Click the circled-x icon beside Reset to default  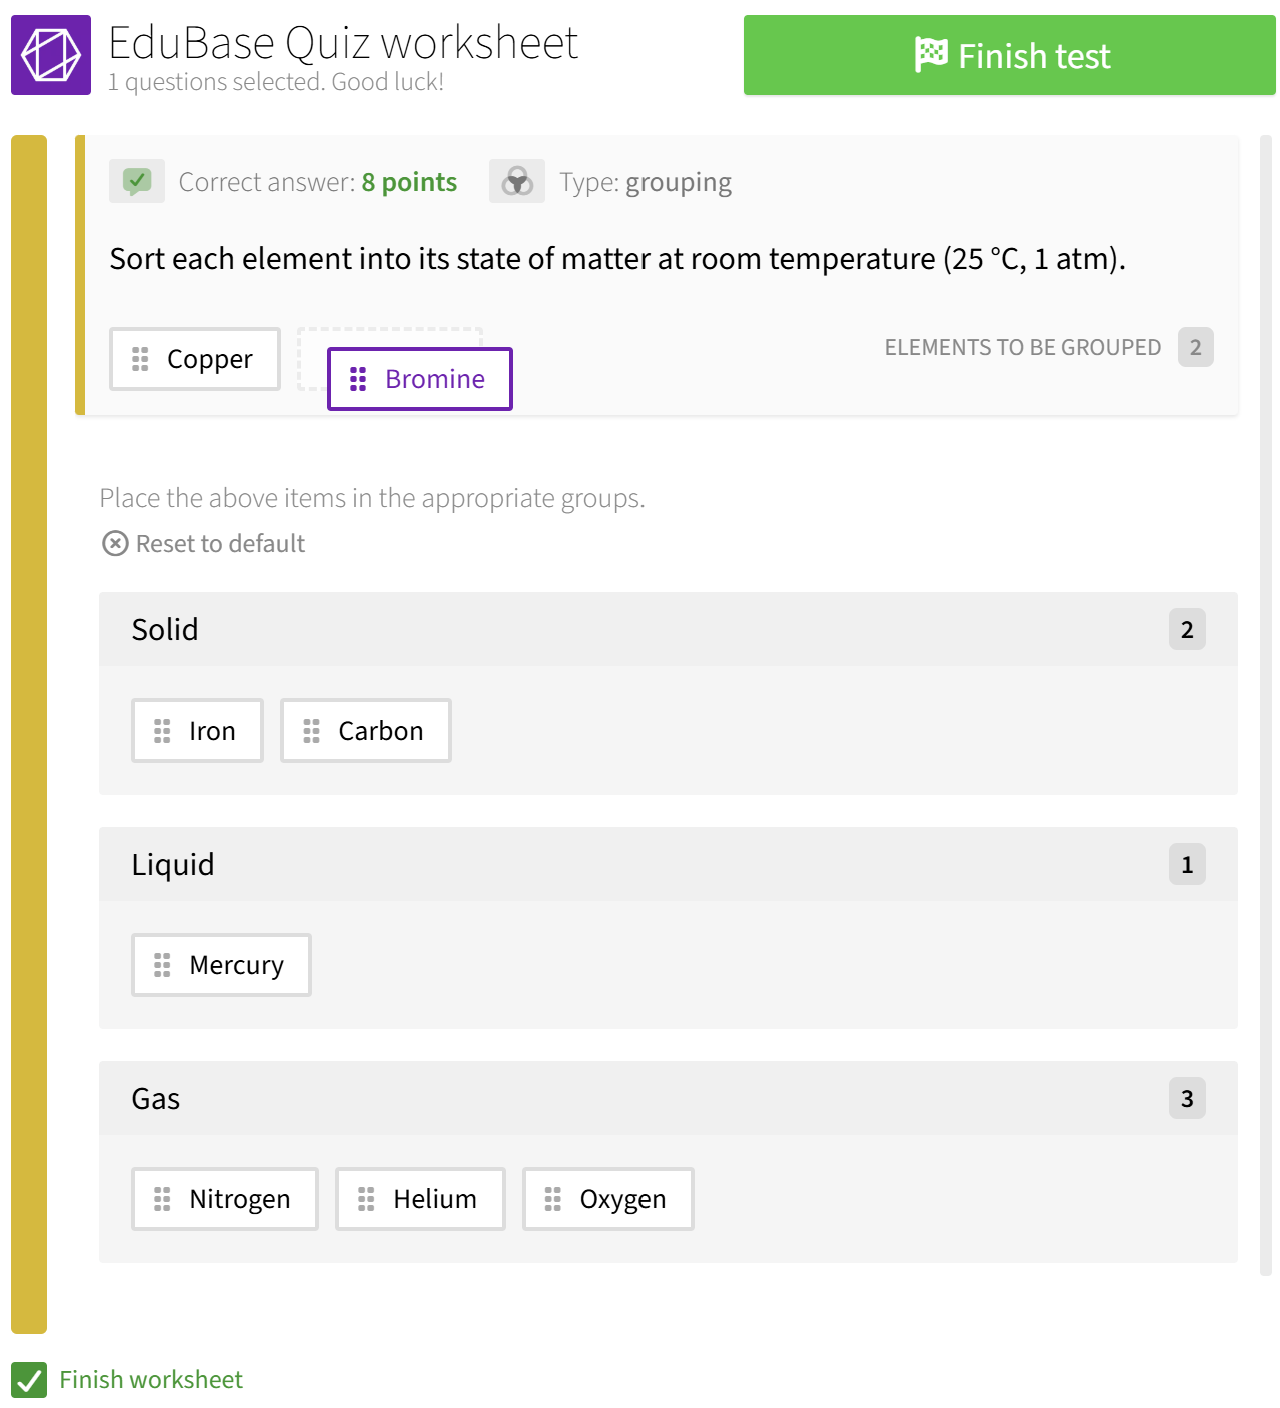(117, 543)
